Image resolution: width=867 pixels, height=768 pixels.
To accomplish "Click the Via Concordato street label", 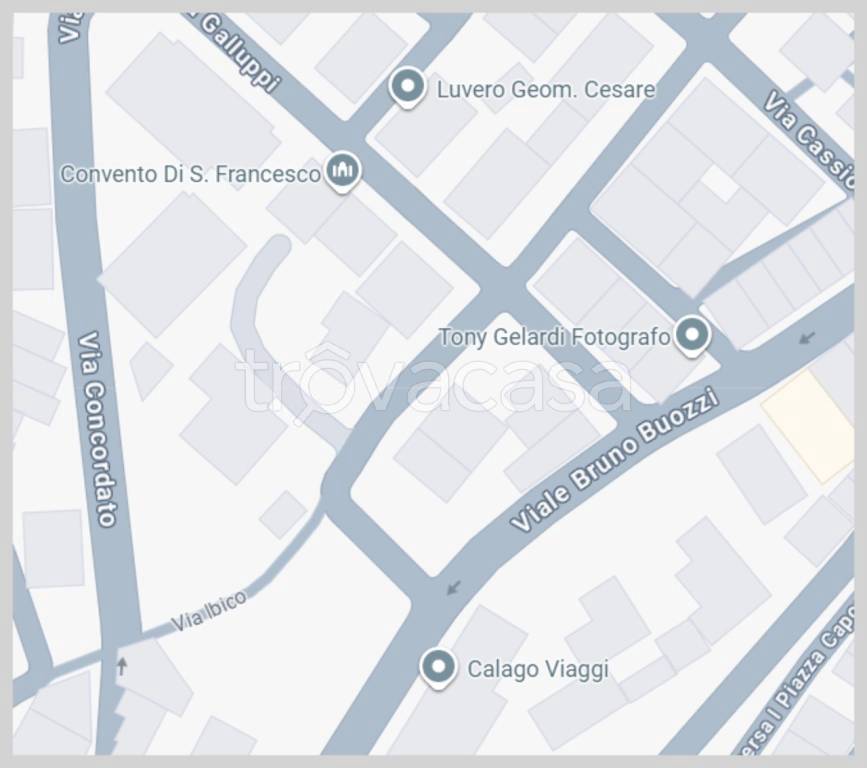I will click(x=98, y=429).
